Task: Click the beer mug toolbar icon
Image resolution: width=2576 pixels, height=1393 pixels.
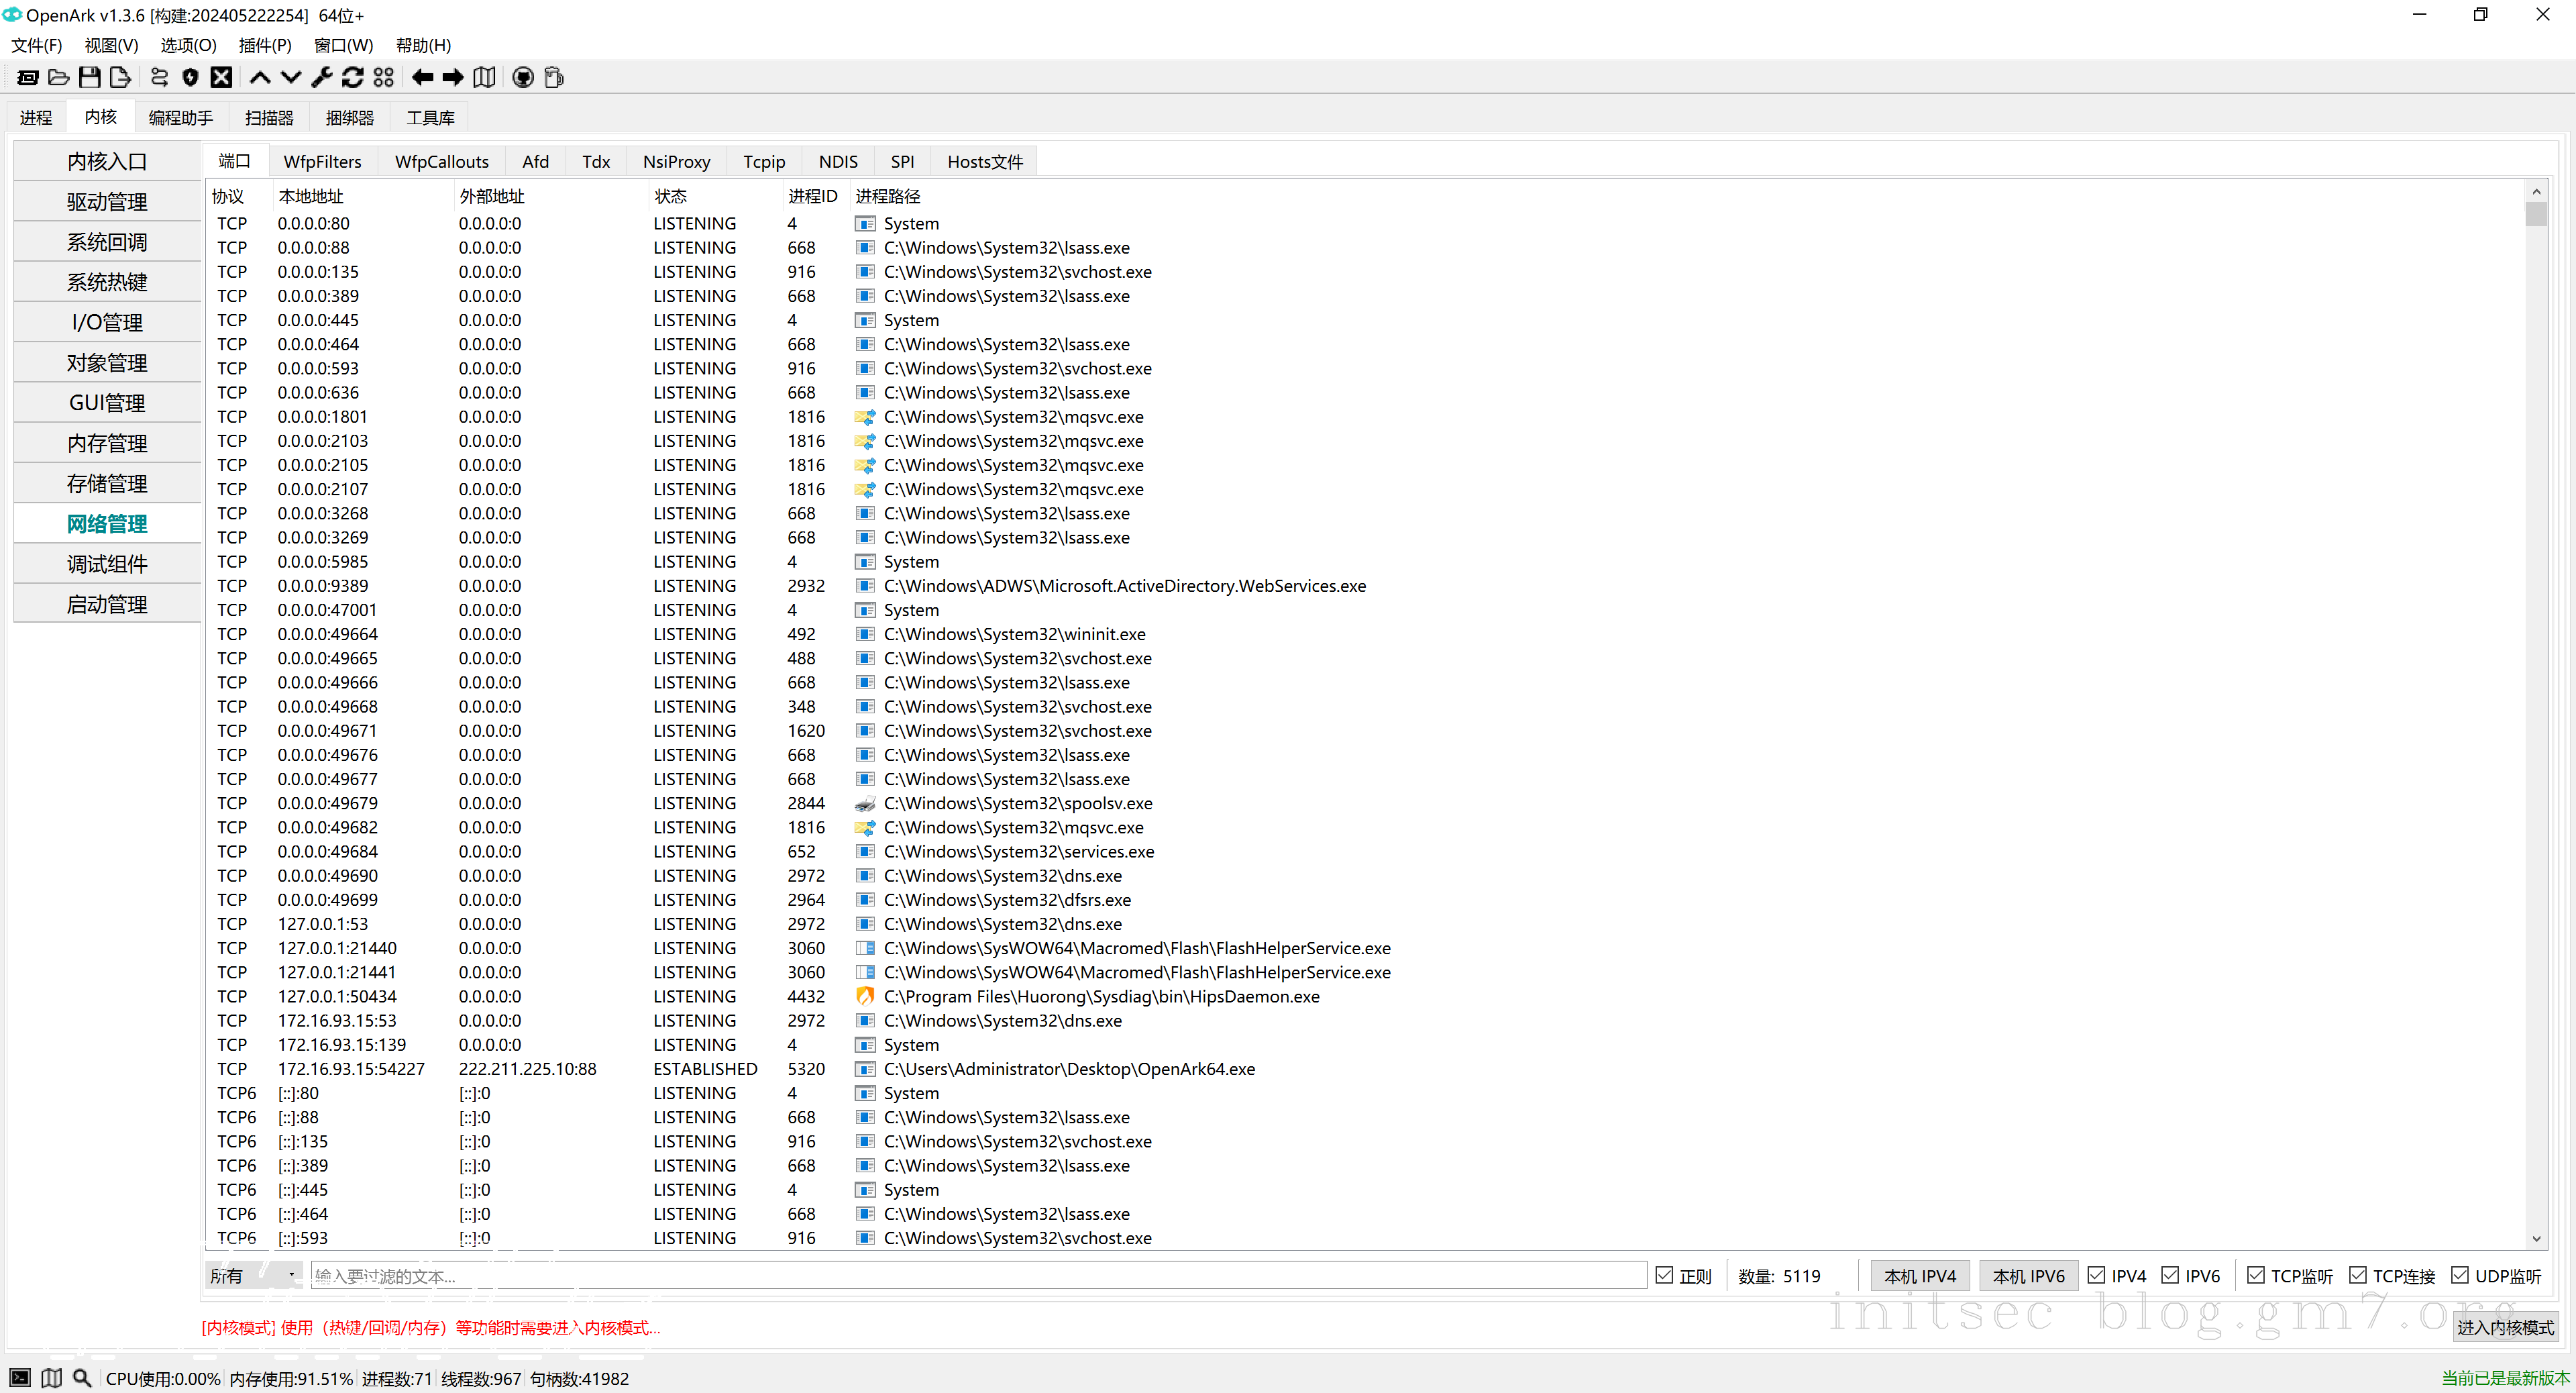Action: pyautogui.click(x=554, y=77)
